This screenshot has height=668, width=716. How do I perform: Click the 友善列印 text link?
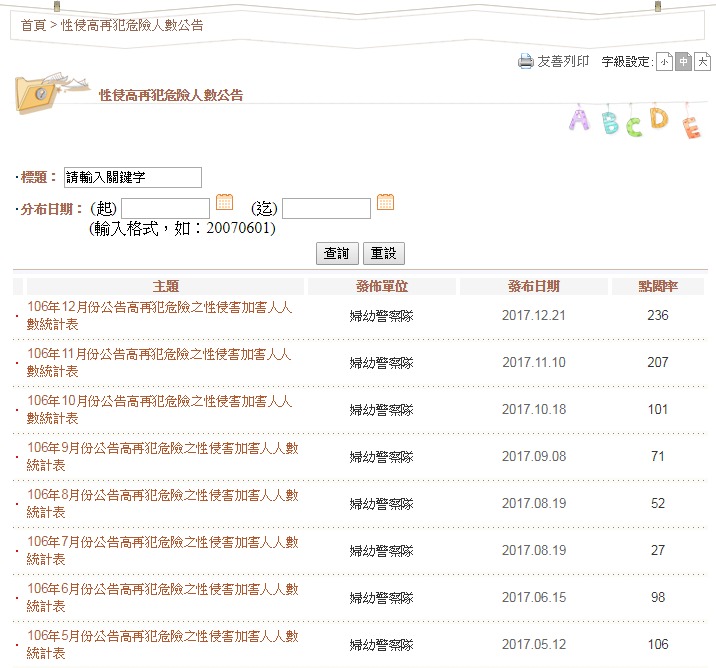[563, 62]
